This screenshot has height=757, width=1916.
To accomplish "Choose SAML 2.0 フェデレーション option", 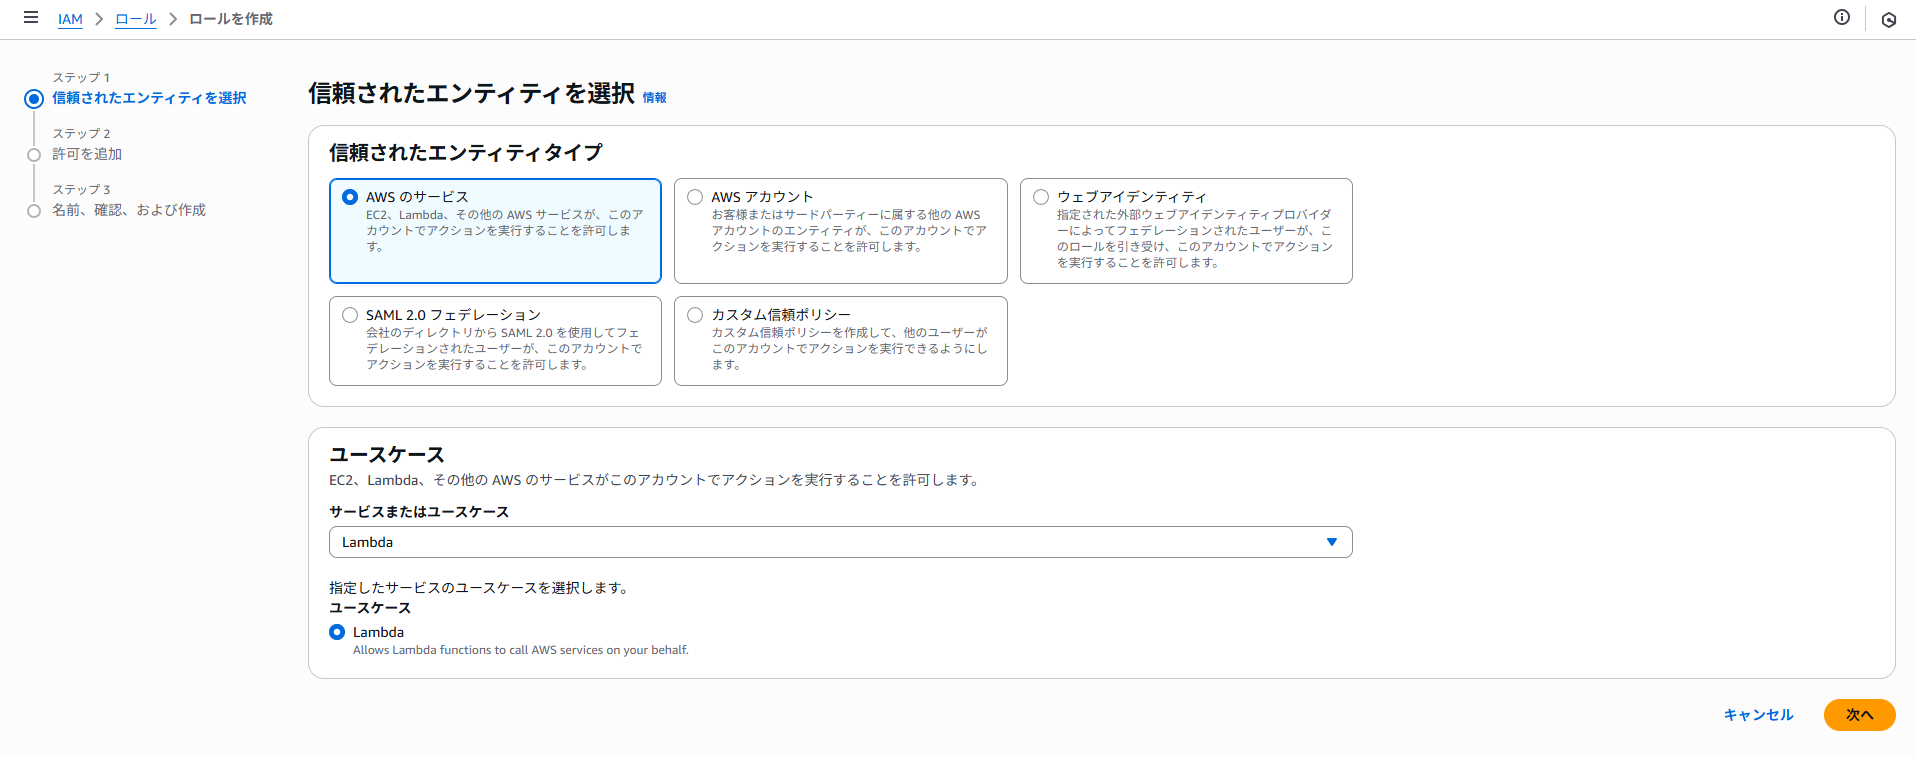I will [x=495, y=340].
